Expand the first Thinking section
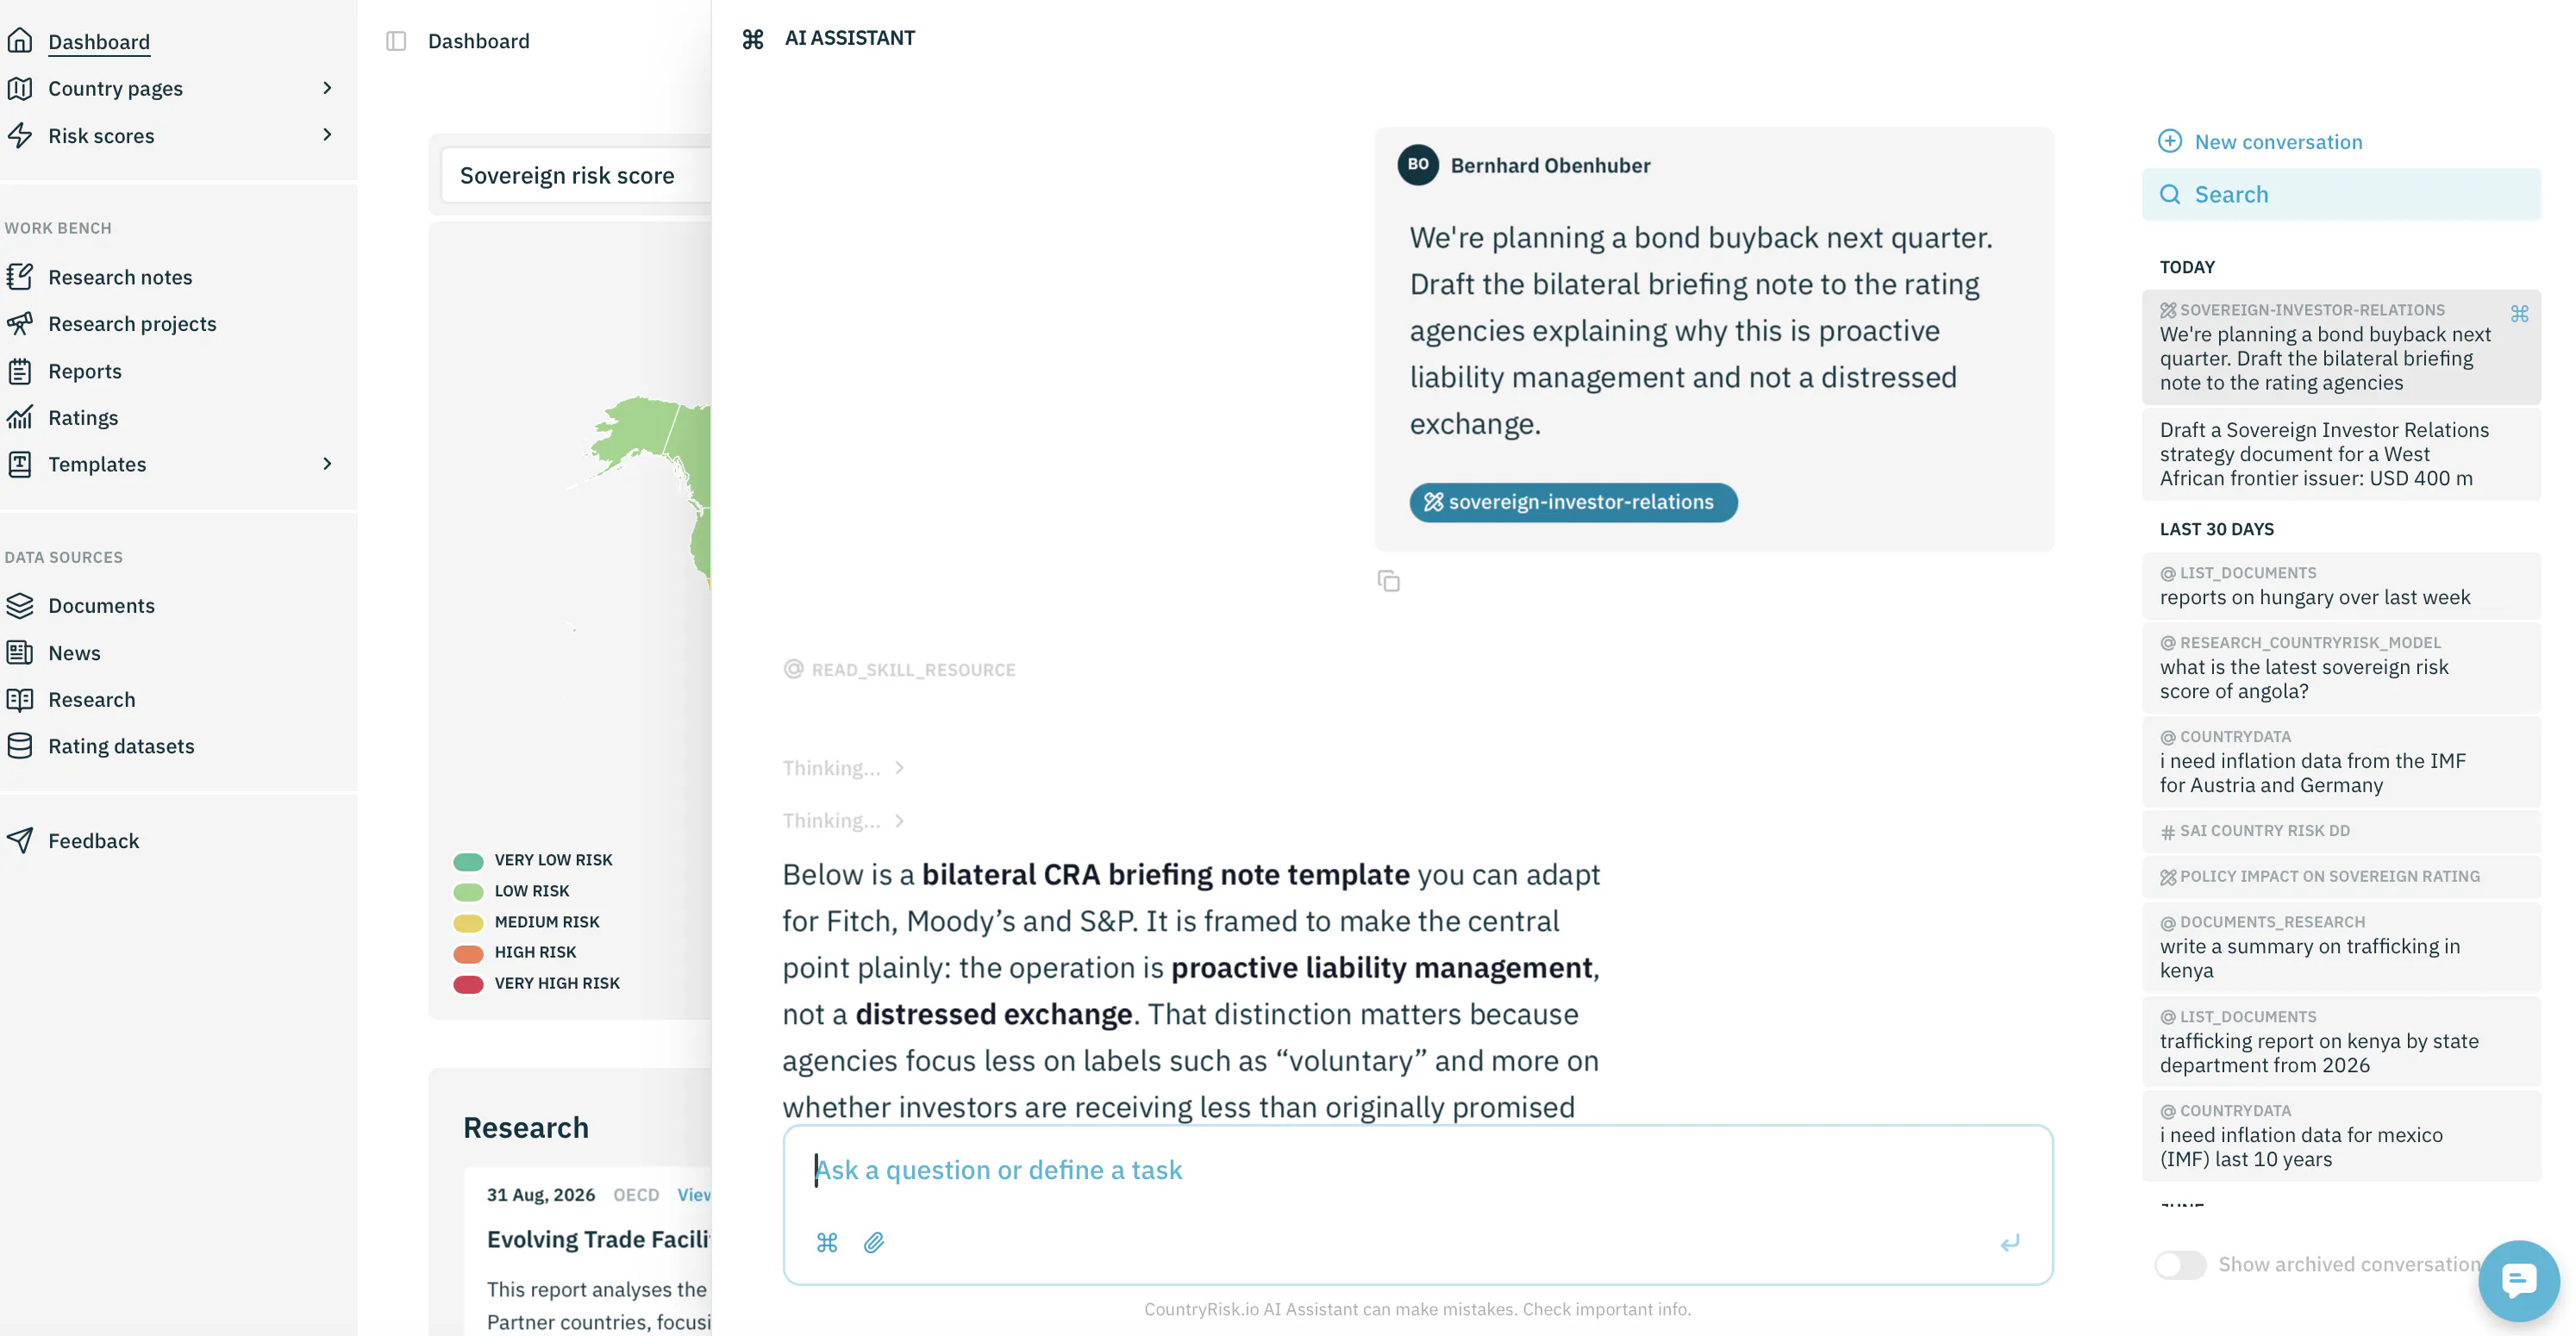Image resolution: width=2576 pixels, height=1336 pixels. point(844,768)
